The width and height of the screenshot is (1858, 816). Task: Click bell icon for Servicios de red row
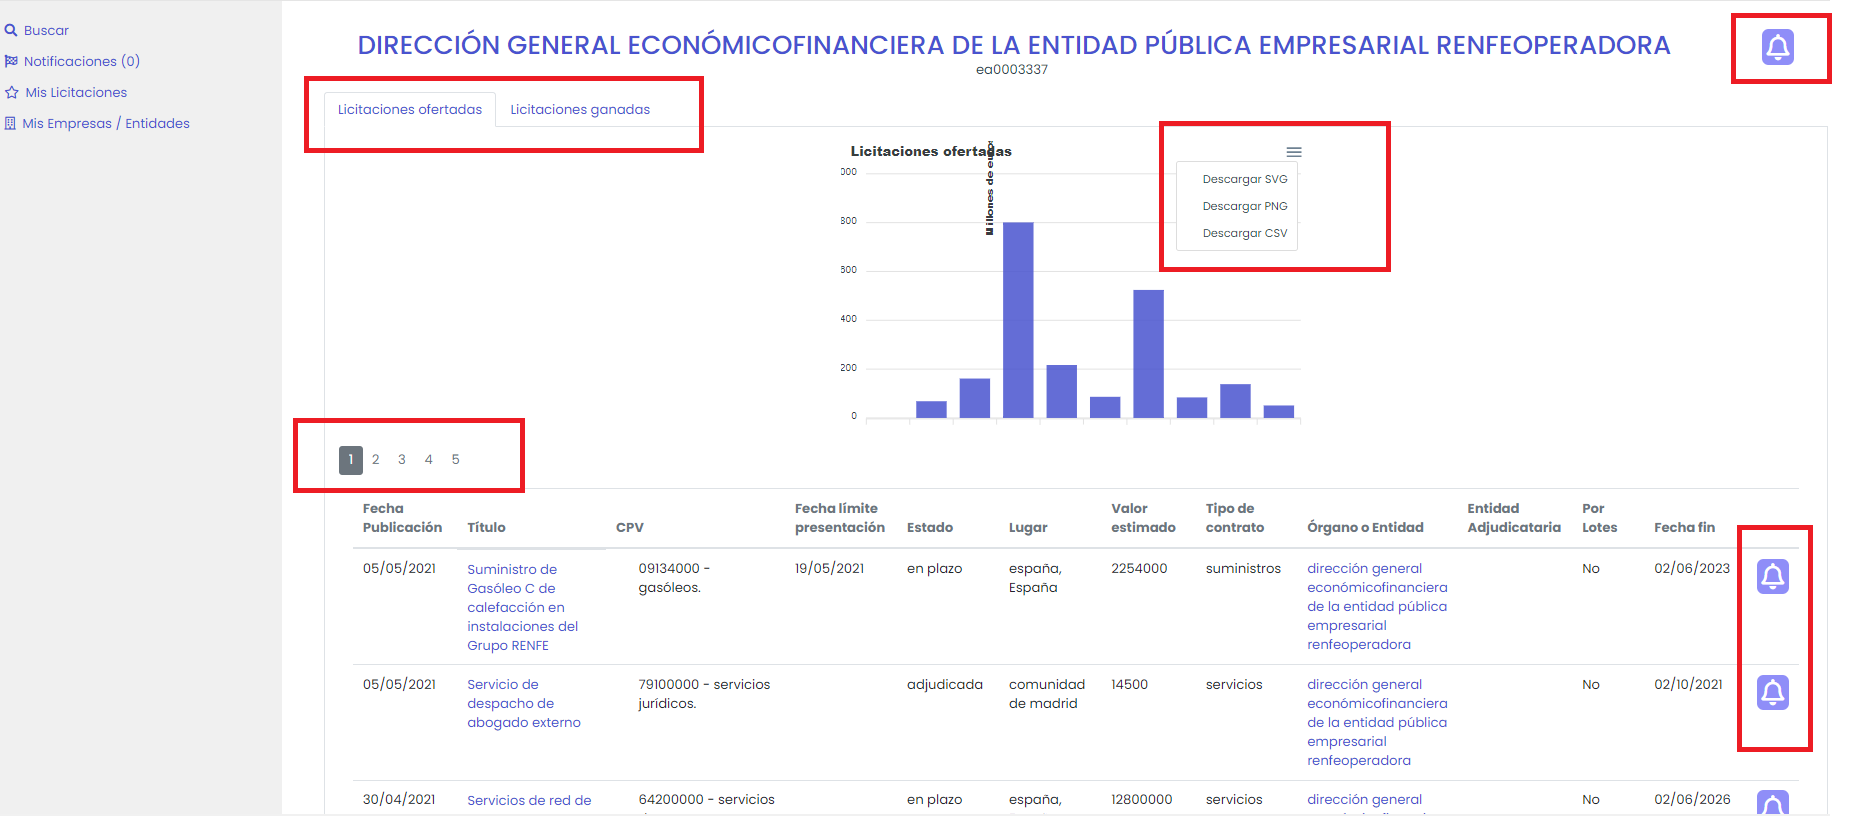pyautogui.click(x=1772, y=803)
